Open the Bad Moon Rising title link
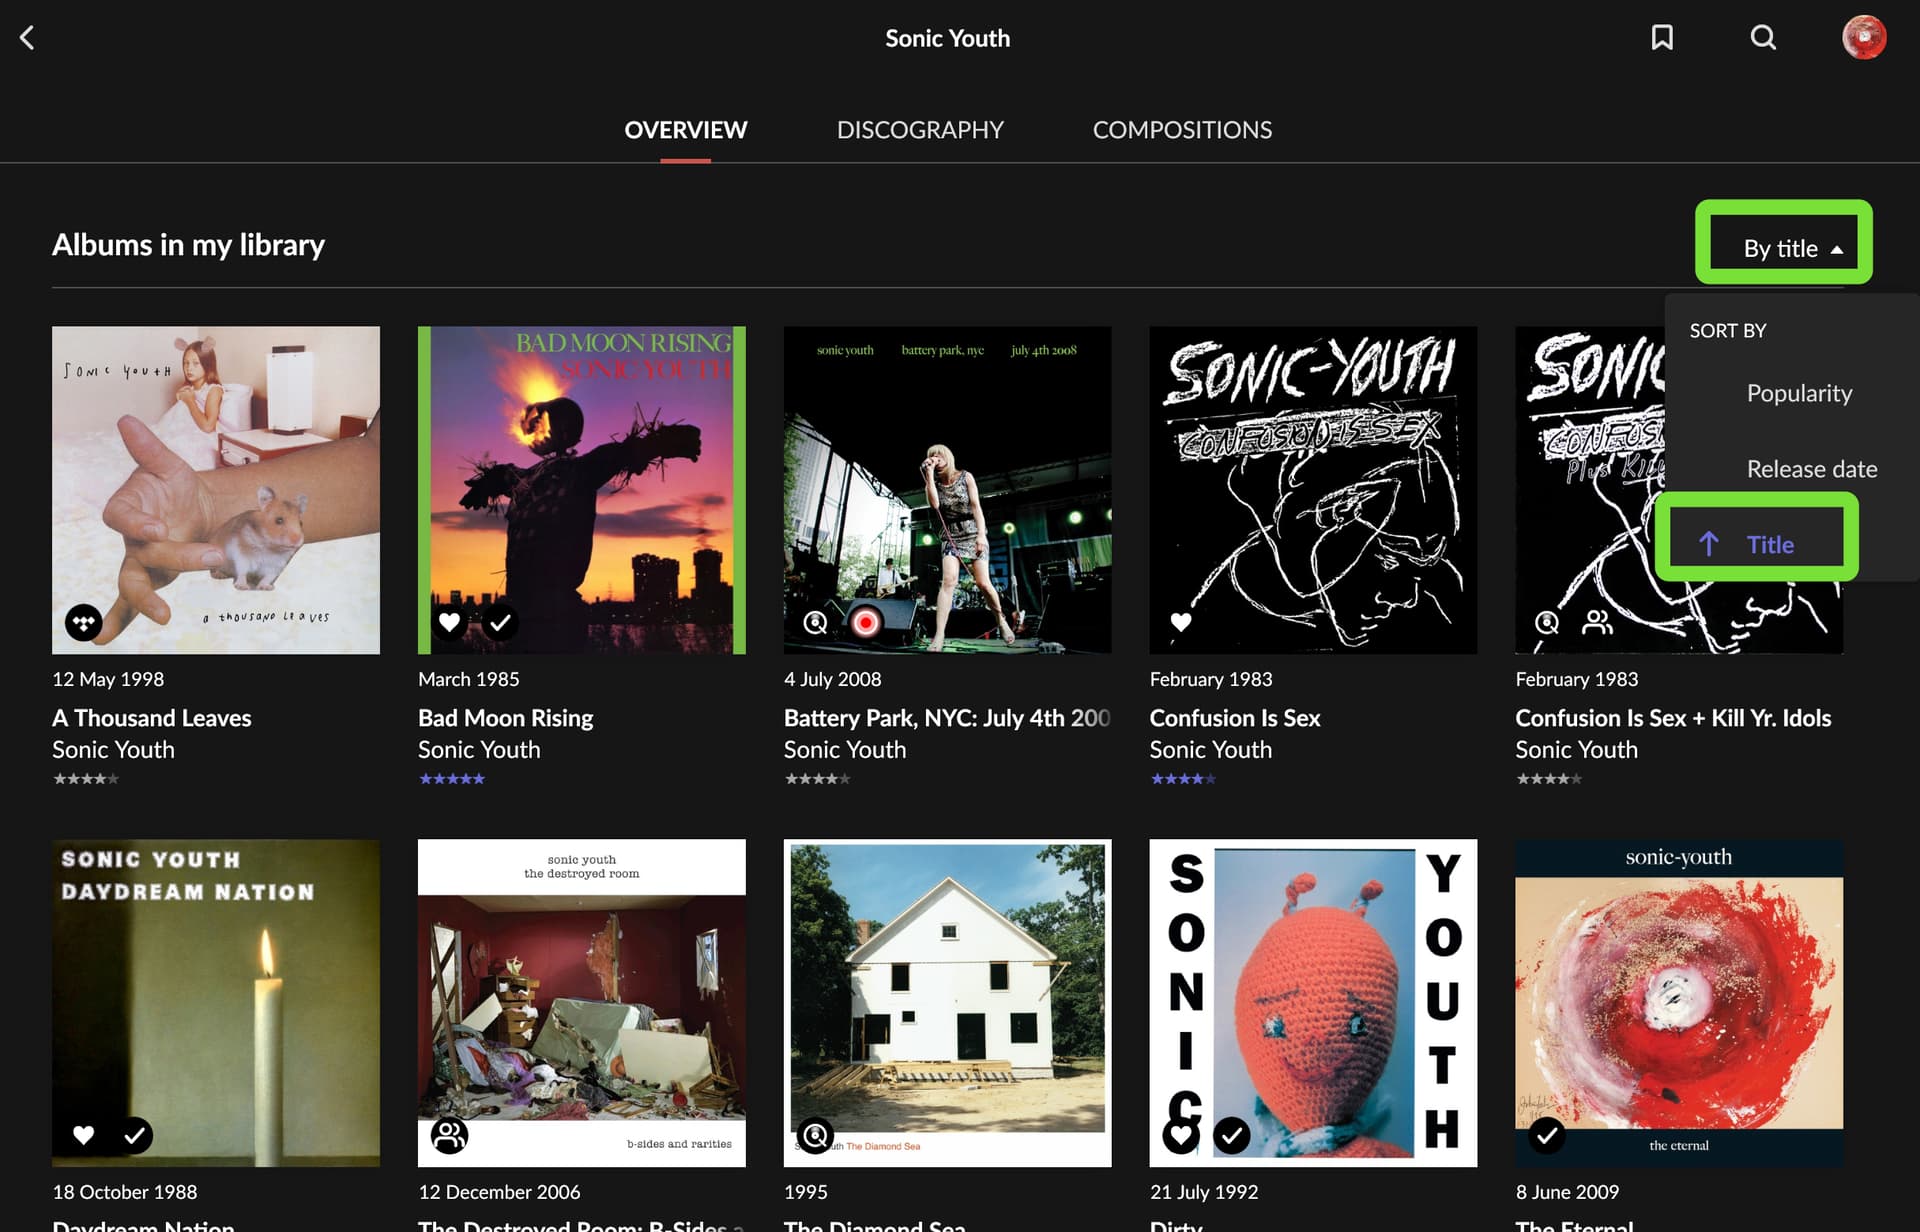The image size is (1920, 1232). tap(506, 718)
